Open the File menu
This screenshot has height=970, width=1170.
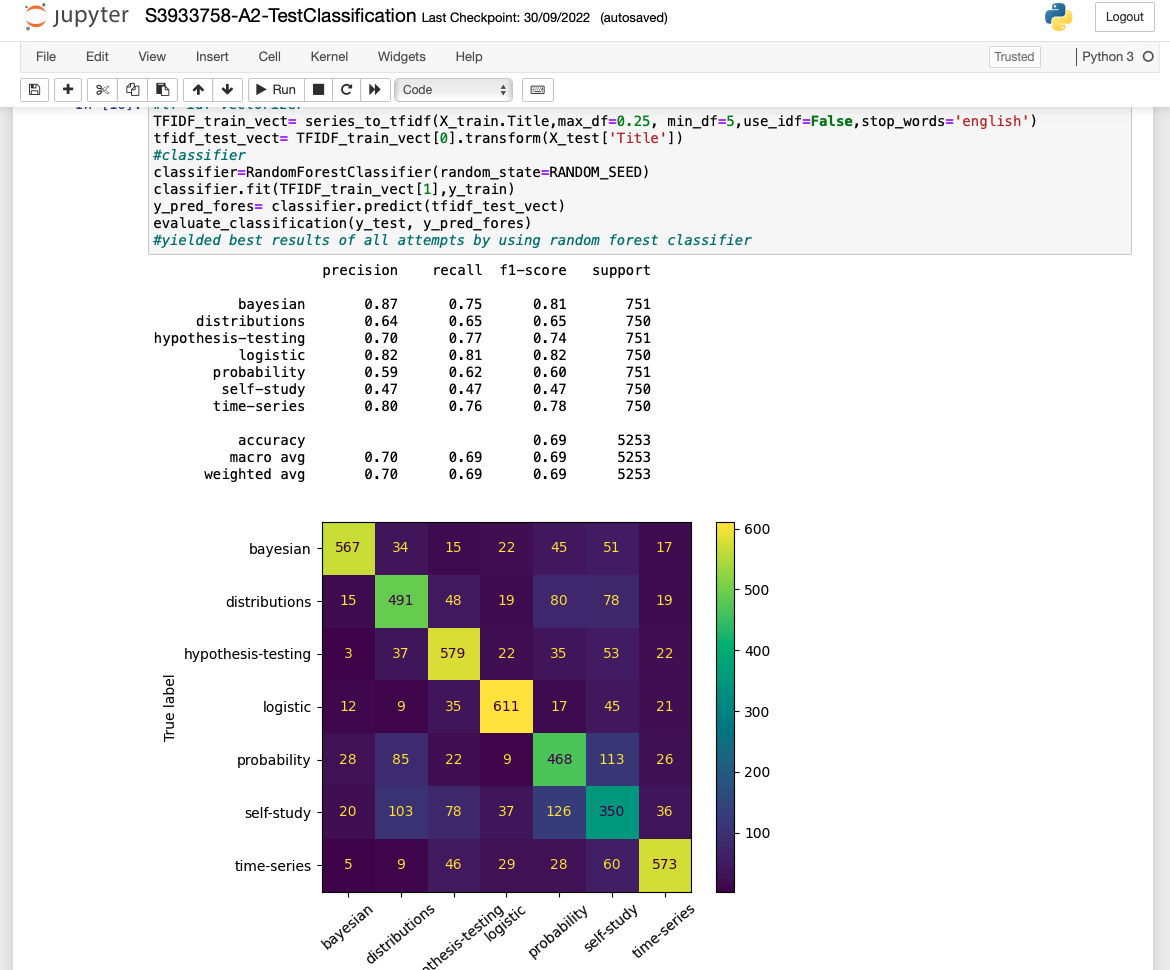click(x=46, y=57)
